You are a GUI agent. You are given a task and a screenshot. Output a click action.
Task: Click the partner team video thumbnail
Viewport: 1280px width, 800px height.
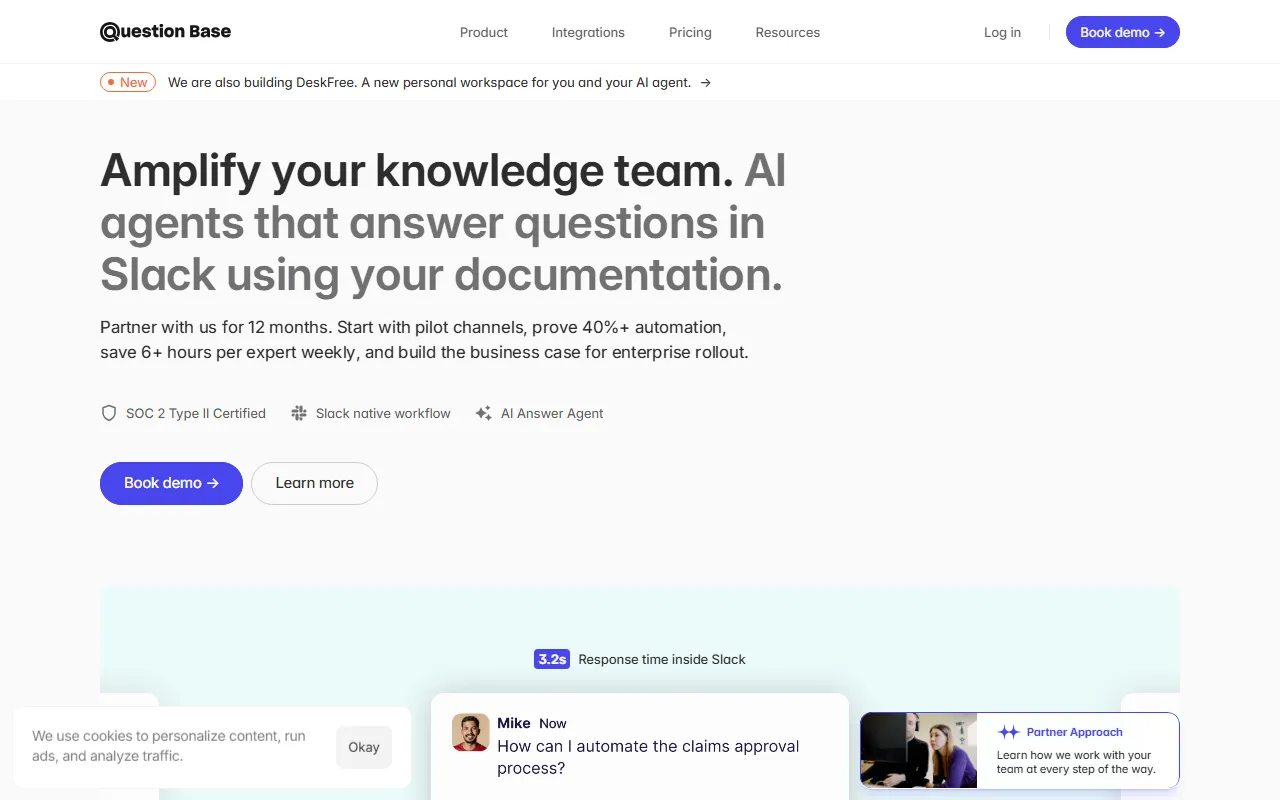918,750
